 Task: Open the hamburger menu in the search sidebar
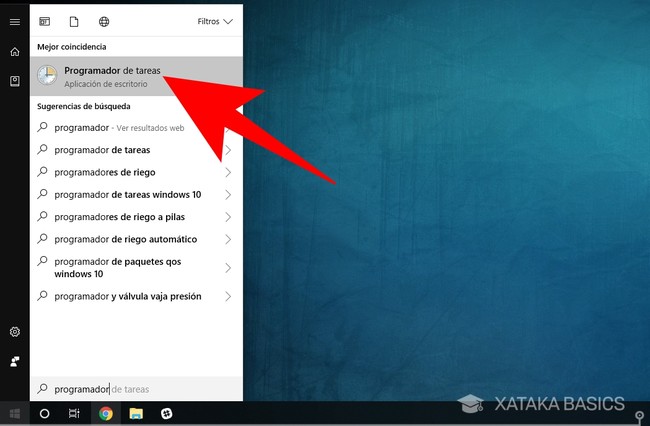[14, 21]
